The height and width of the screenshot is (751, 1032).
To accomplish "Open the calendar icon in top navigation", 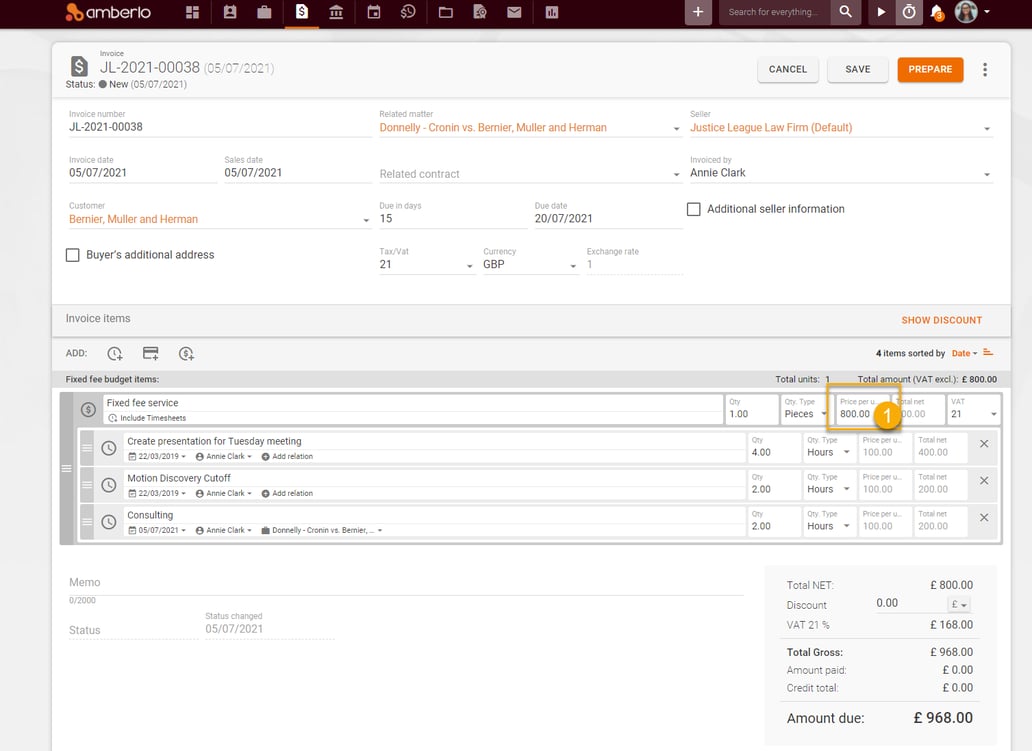I will pyautogui.click(x=374, y=12).
